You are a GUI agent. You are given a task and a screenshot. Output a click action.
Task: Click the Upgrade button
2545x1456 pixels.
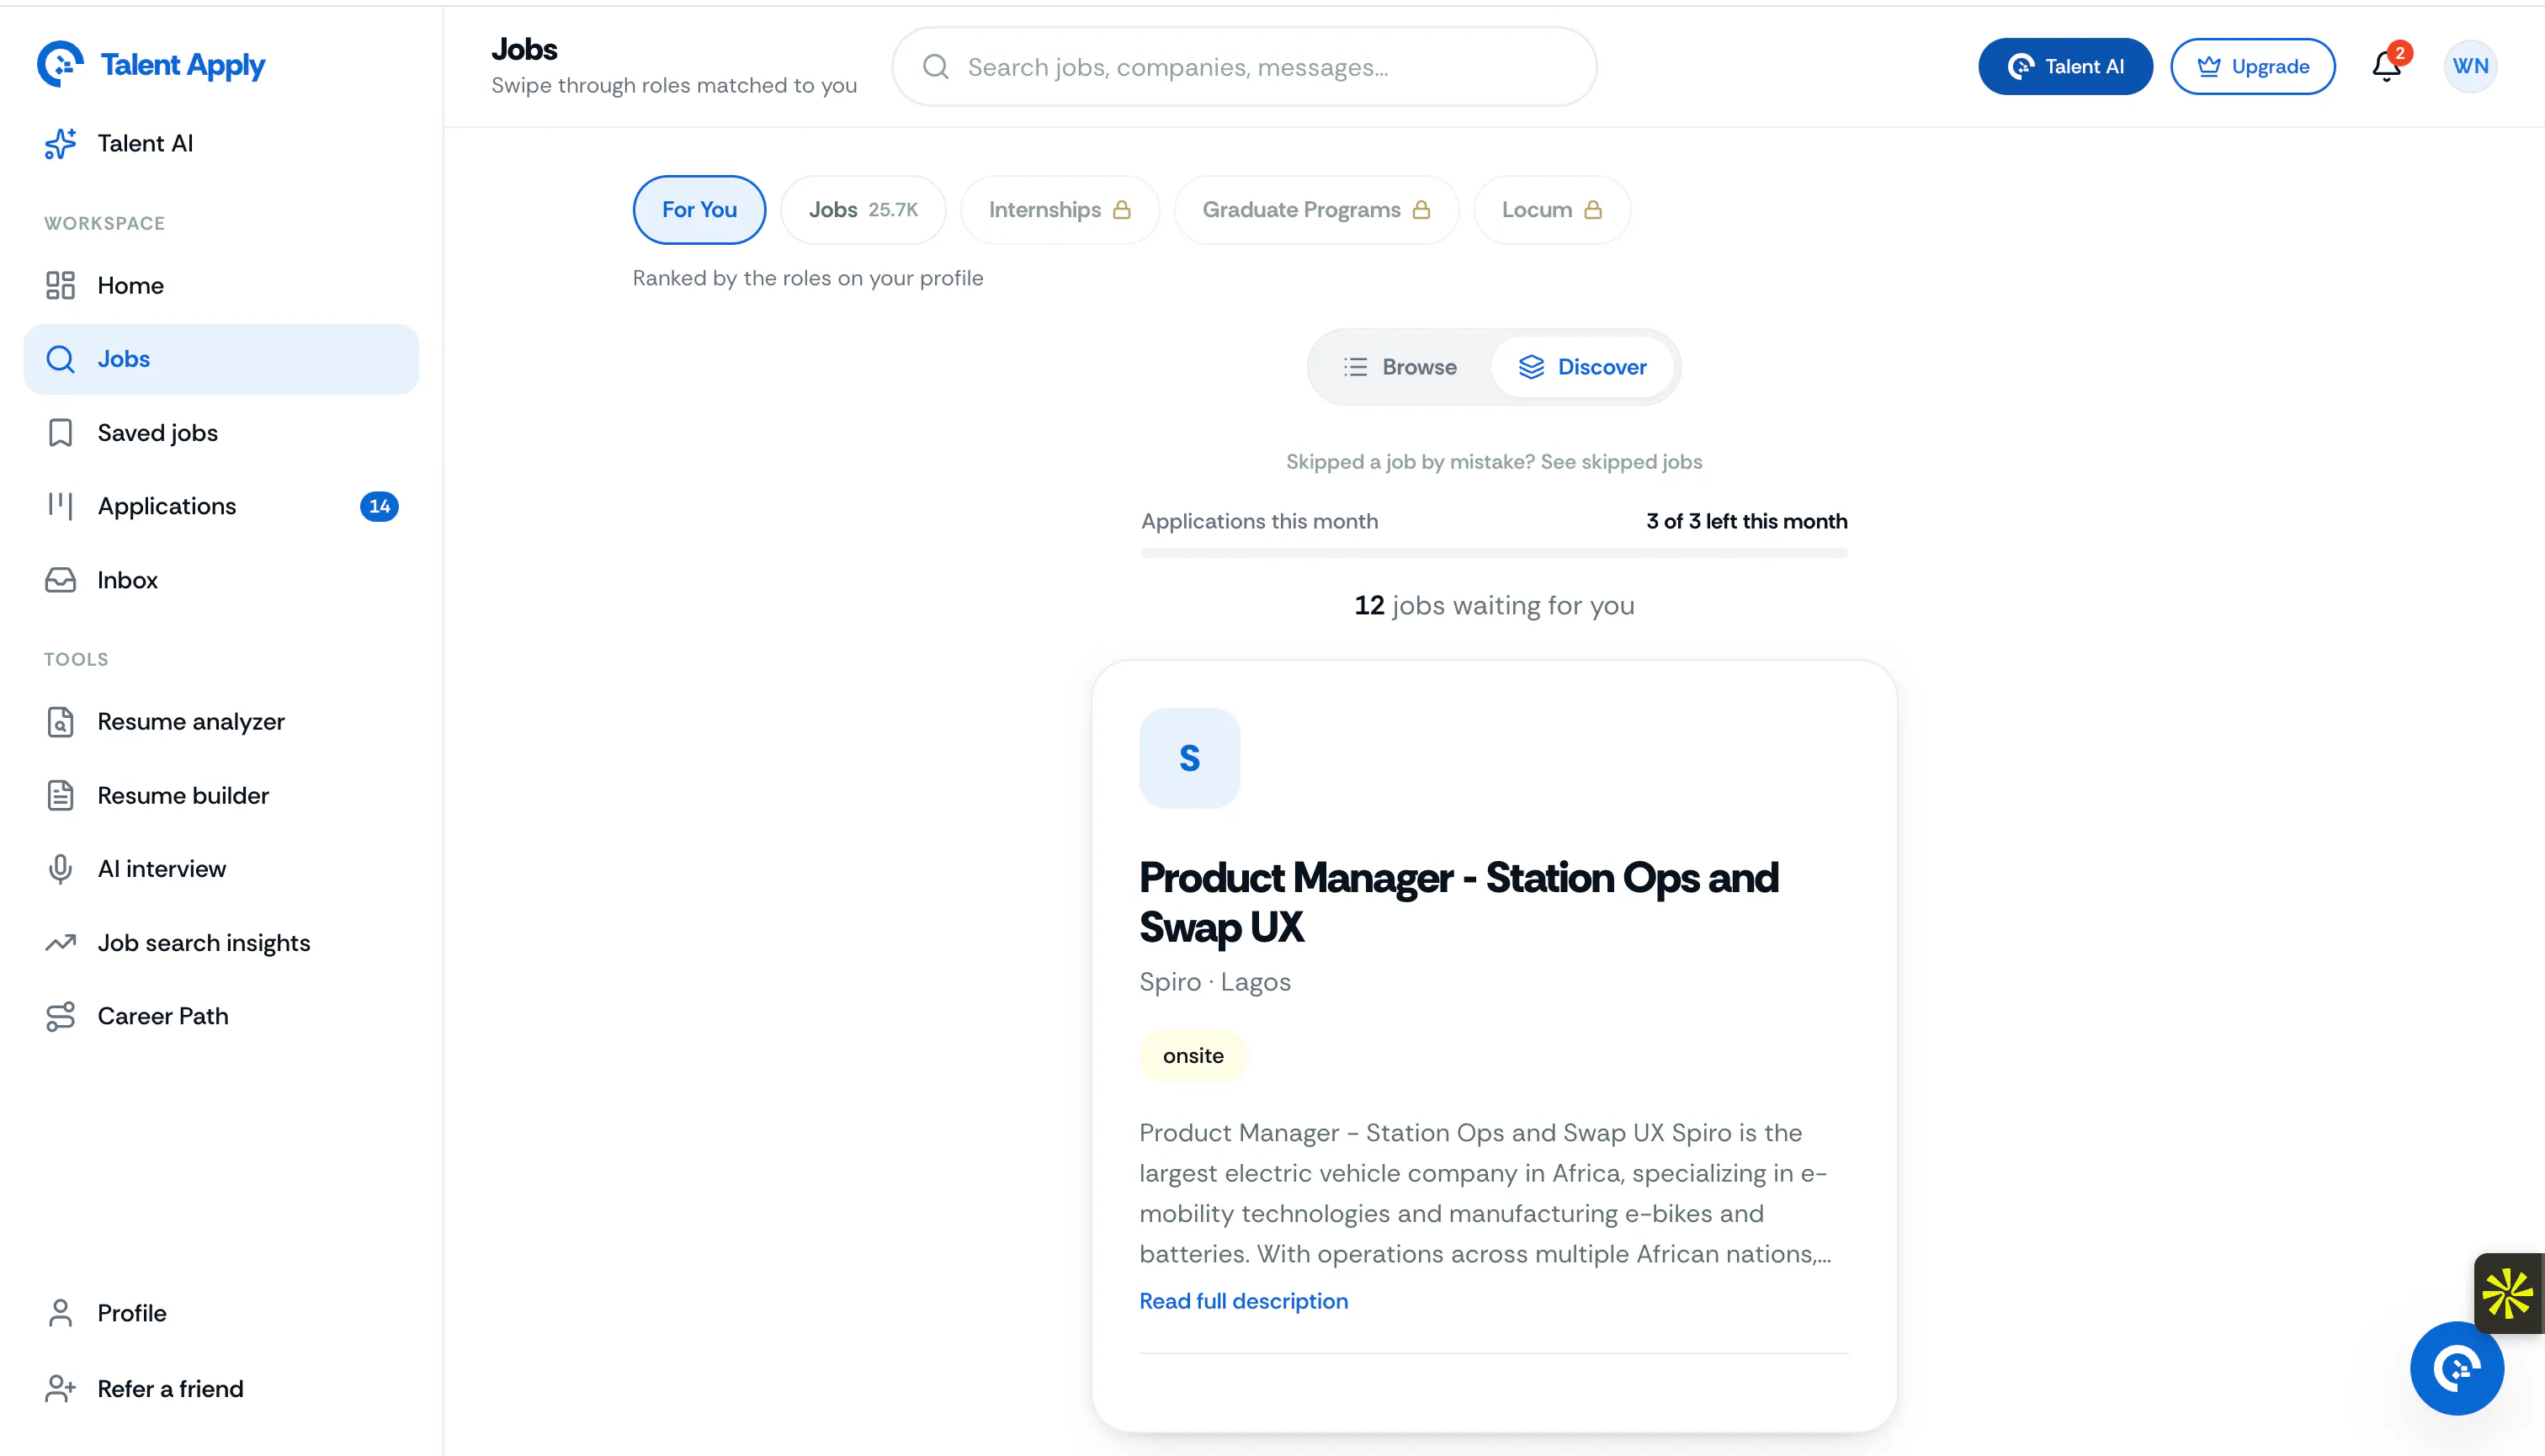click(x=2252, y=66)
